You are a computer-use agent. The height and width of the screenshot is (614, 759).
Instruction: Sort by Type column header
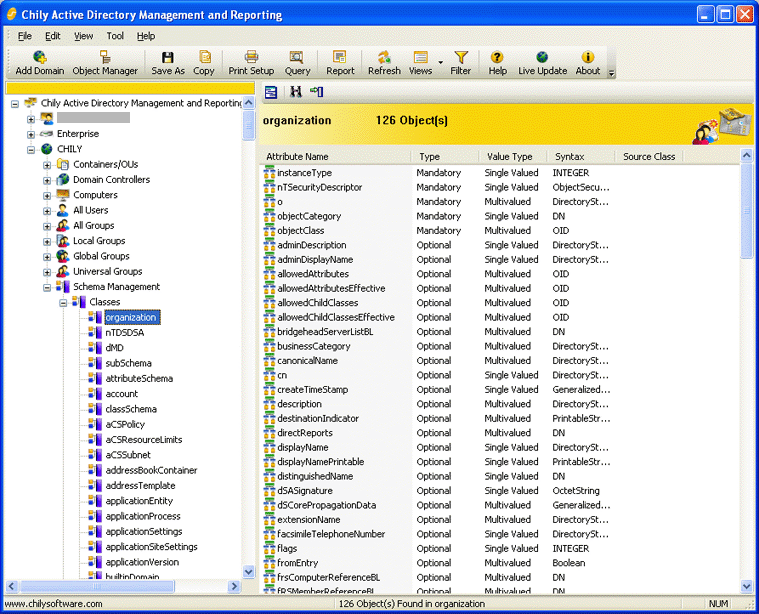445,156
